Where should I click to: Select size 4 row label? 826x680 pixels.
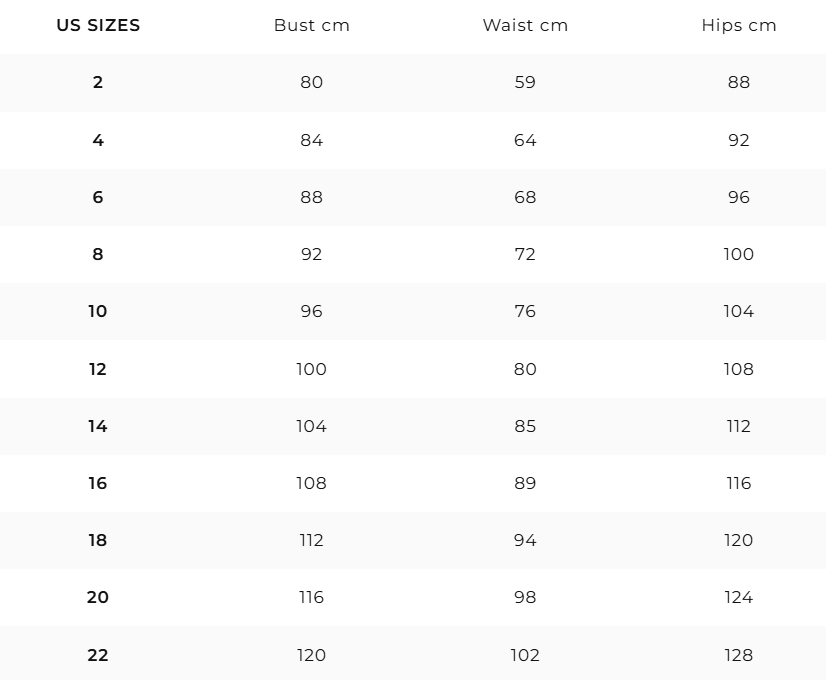(x=98, y=140)
